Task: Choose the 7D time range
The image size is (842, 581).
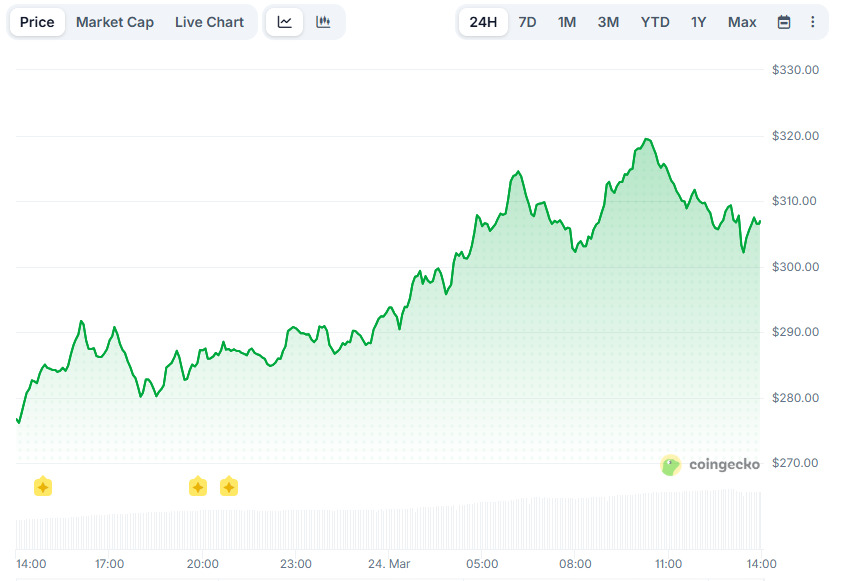Action: click(x=527, y=22)
